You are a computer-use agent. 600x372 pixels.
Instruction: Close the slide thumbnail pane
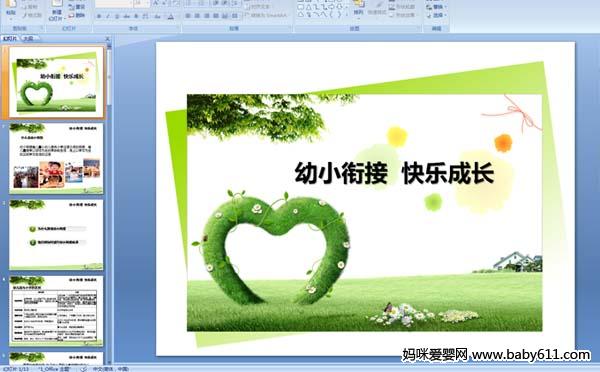click(108, 38)
